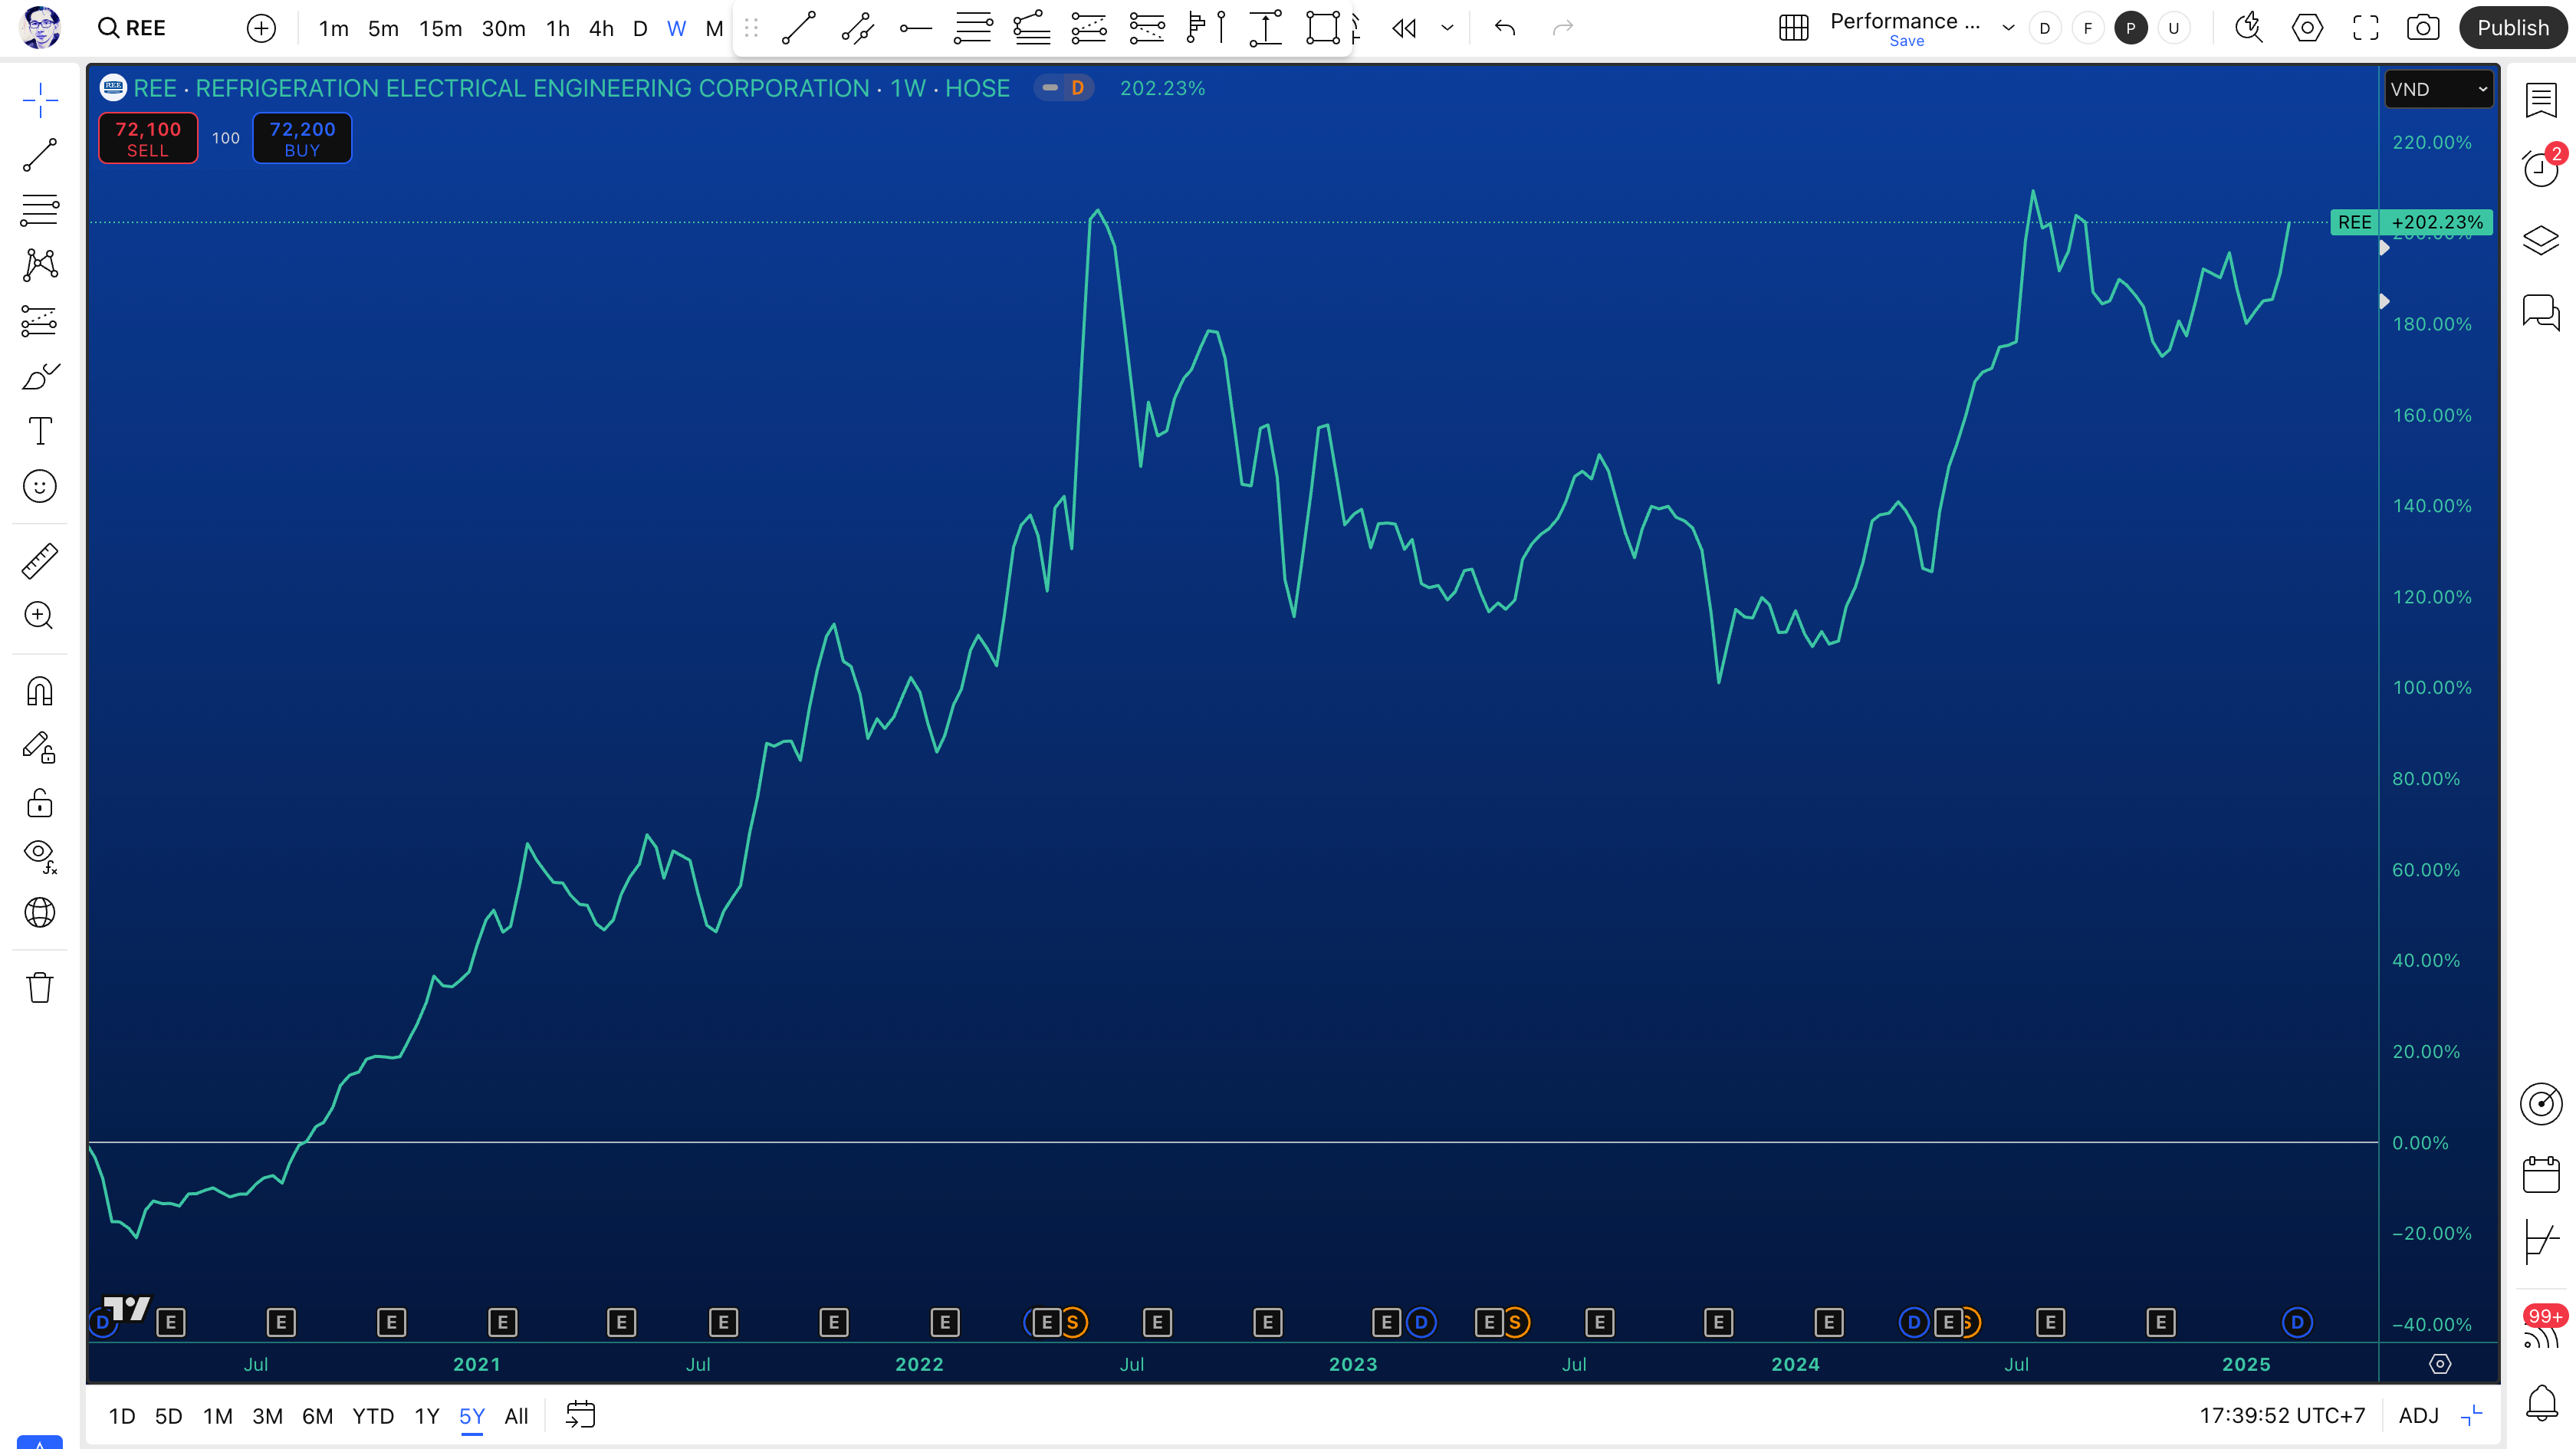This screenshot has width=2576, height=1449.
Task: Click the Publish button
Action: click(x=2513, y=28)
